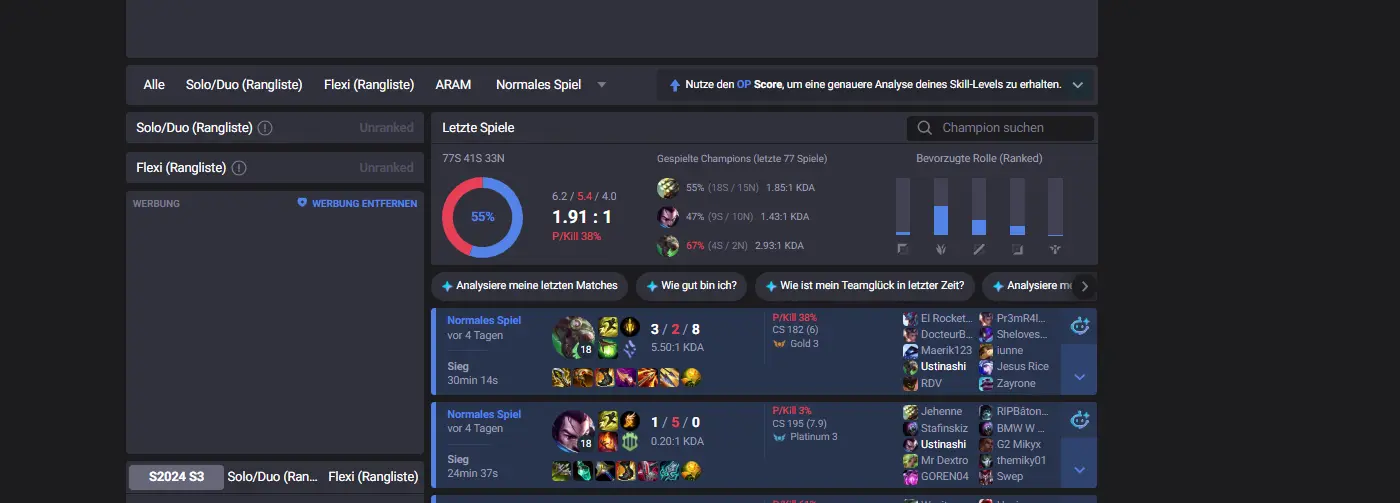Expand details of the first match

click(x=1079, y=377)
